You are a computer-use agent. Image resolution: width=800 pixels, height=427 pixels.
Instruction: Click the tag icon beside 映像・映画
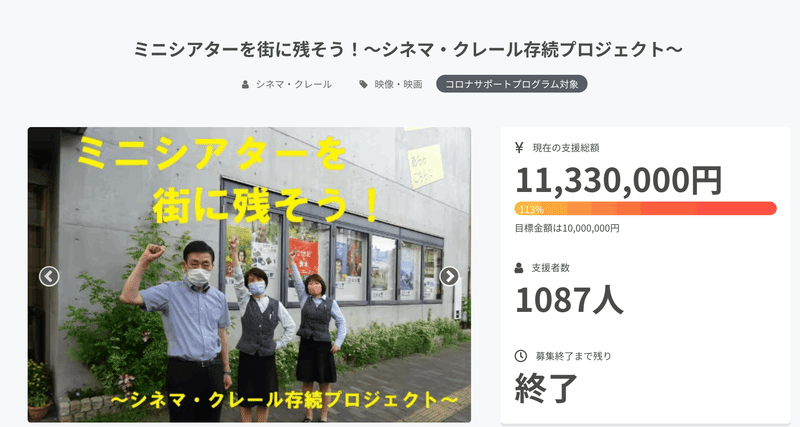(363, 84)
